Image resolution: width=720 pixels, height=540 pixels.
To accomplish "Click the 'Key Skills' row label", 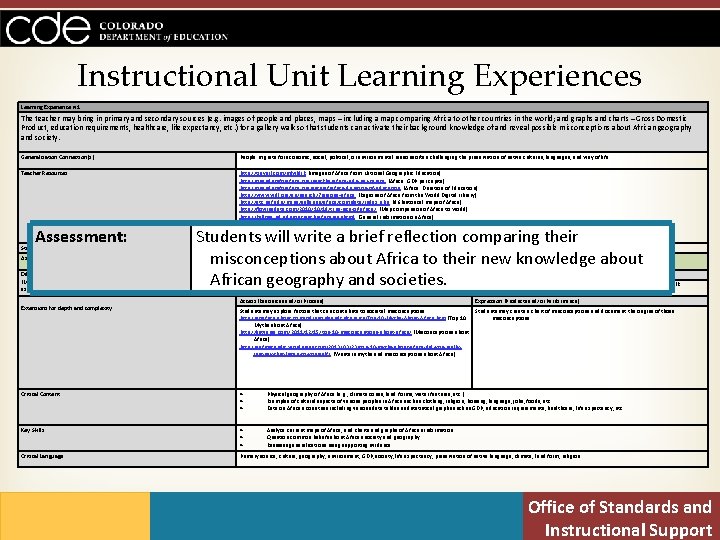I will [x=32, y=430].
